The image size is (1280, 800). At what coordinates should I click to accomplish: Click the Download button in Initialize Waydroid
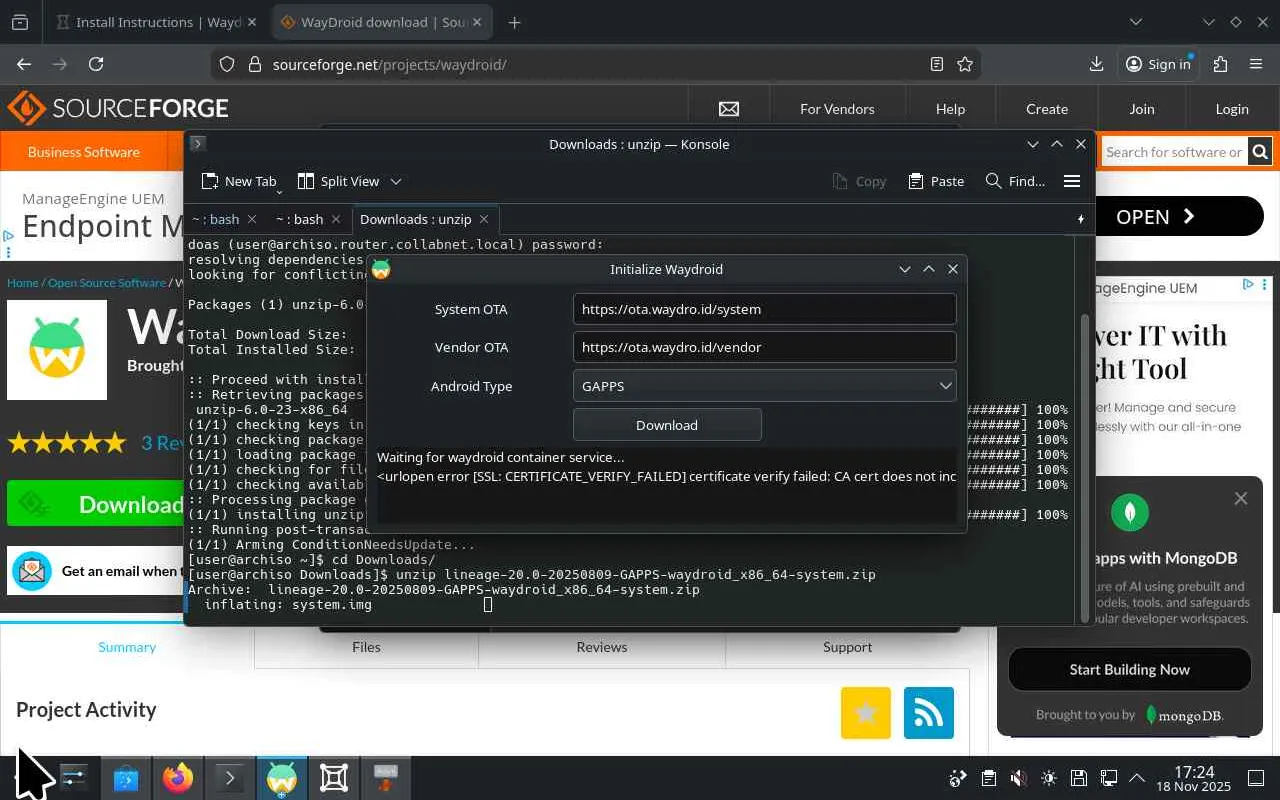[x=667, y=425]
